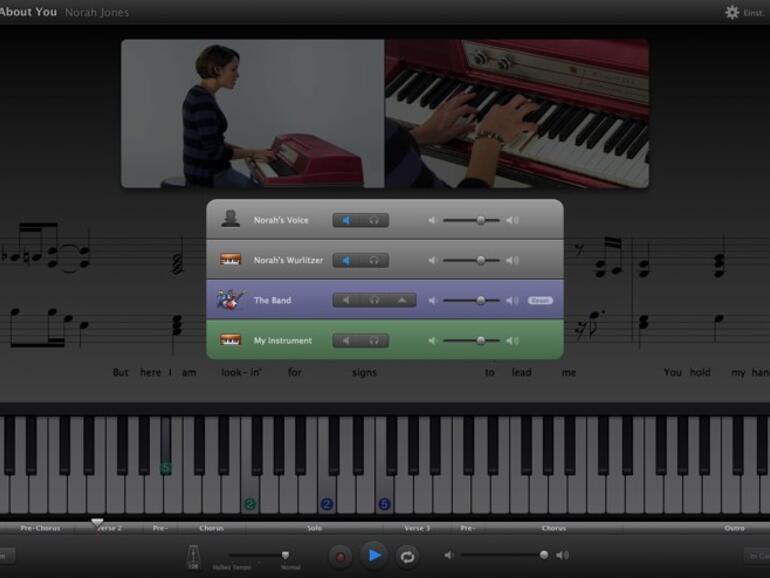Jump to the Outro section
Image resolution: width=770 pixels, height=578 pixels.
tap(734, 528)
